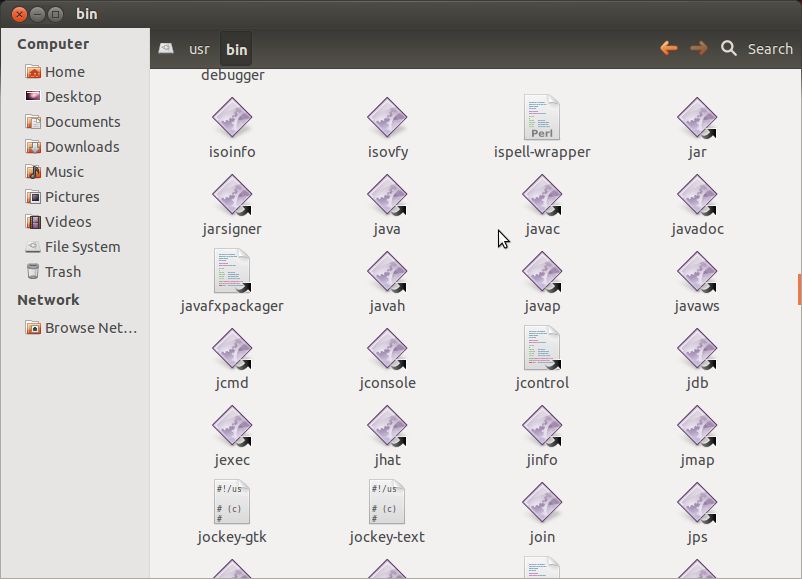Navigate to usr in path bar
Image resolution: width=802 pixels, height=579 pixels.
pos(199,49)
